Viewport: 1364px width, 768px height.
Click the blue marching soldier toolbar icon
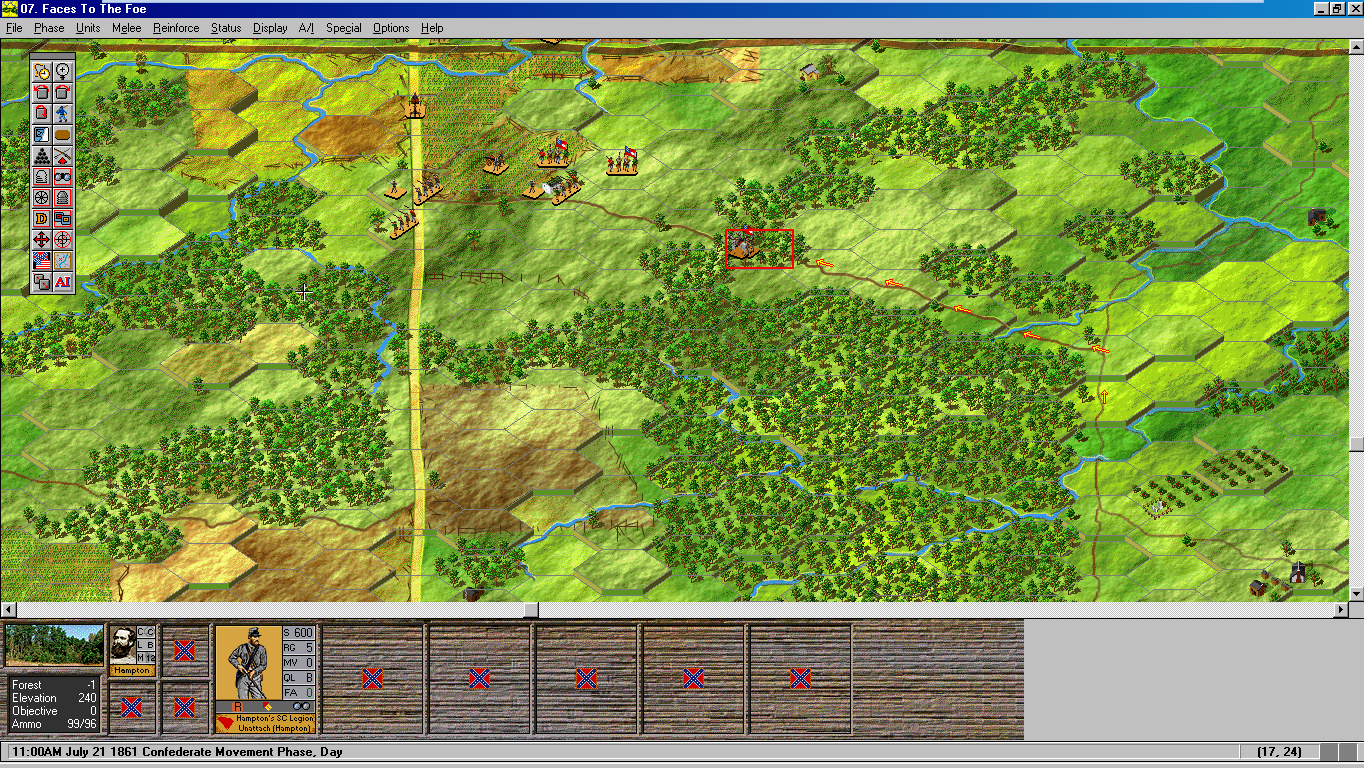[62, 113]
